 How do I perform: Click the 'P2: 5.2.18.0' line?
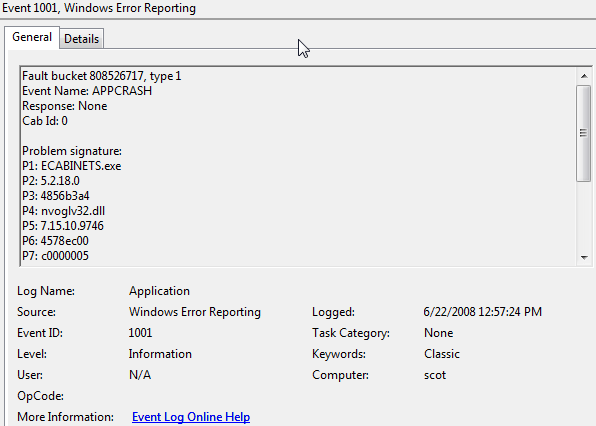(51, 181)
